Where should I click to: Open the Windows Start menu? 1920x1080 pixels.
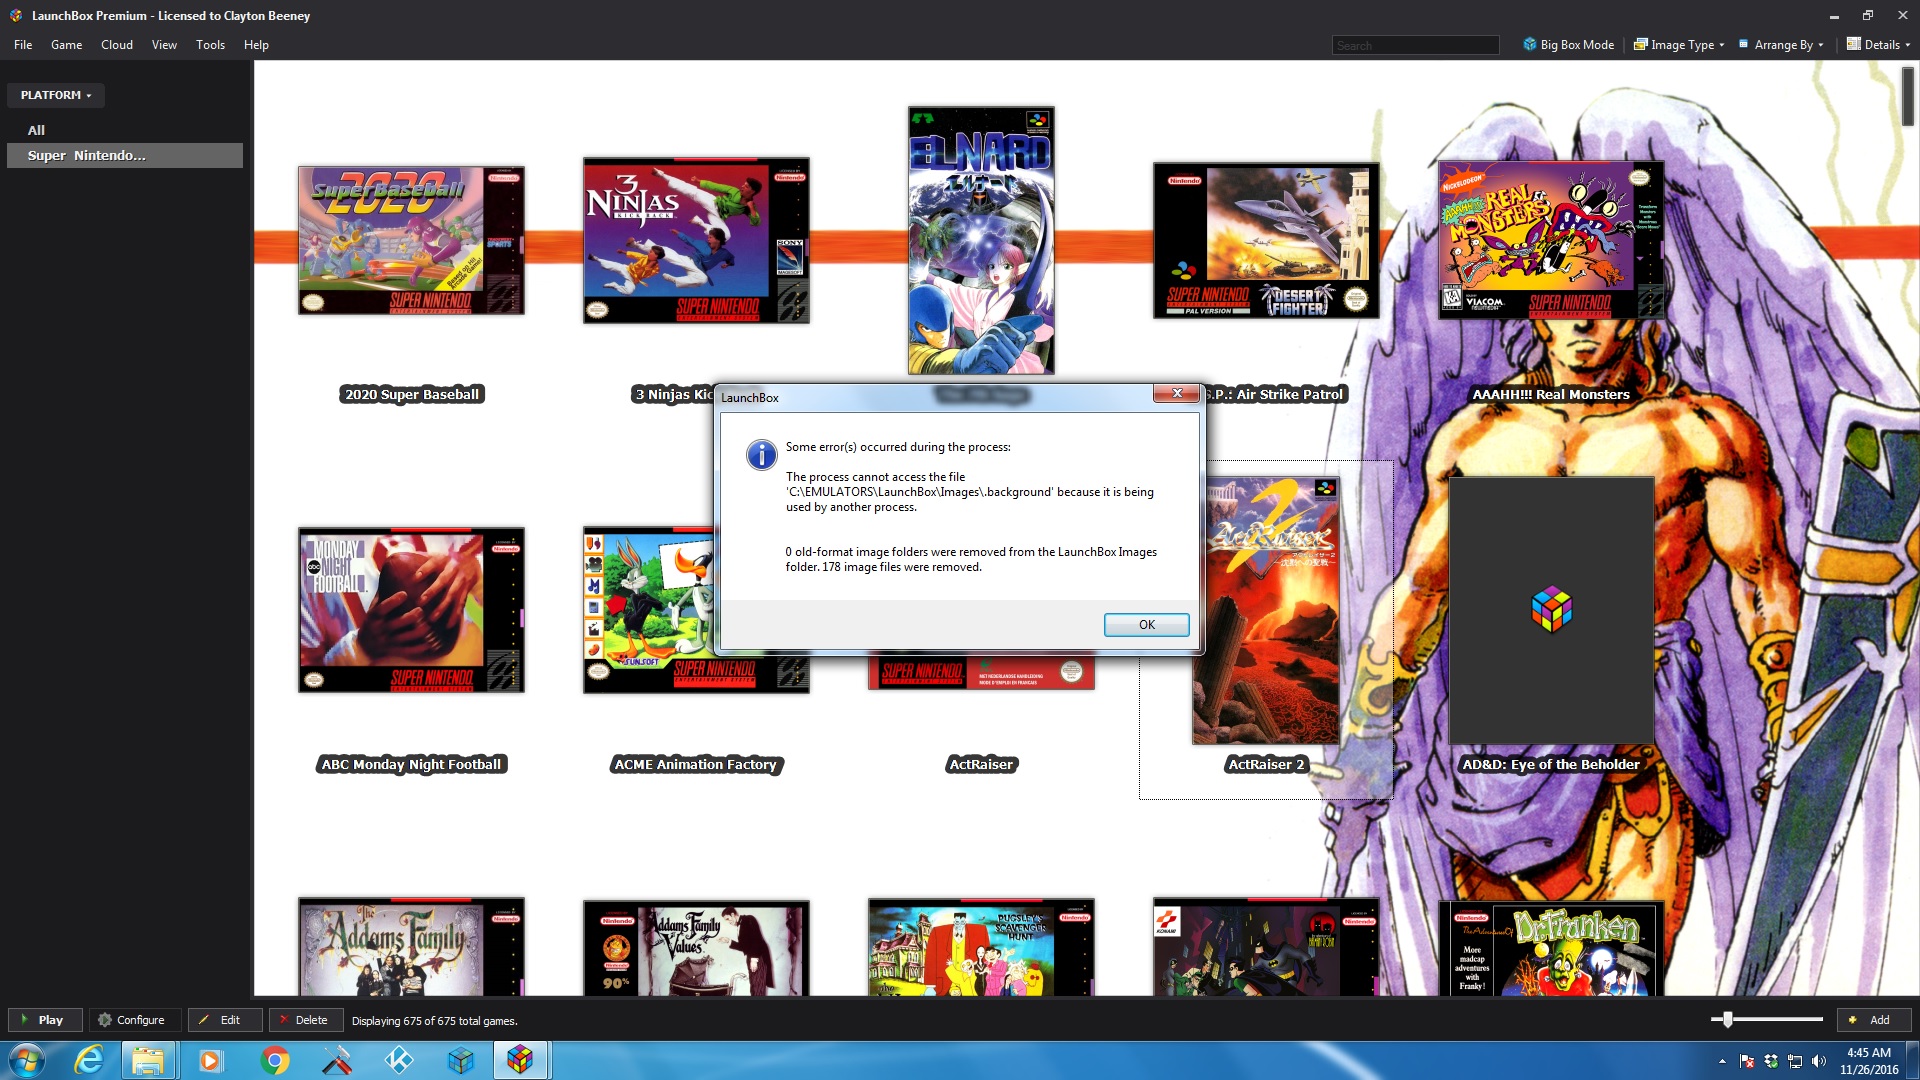pyautogui.click(x=26, y=1060)
